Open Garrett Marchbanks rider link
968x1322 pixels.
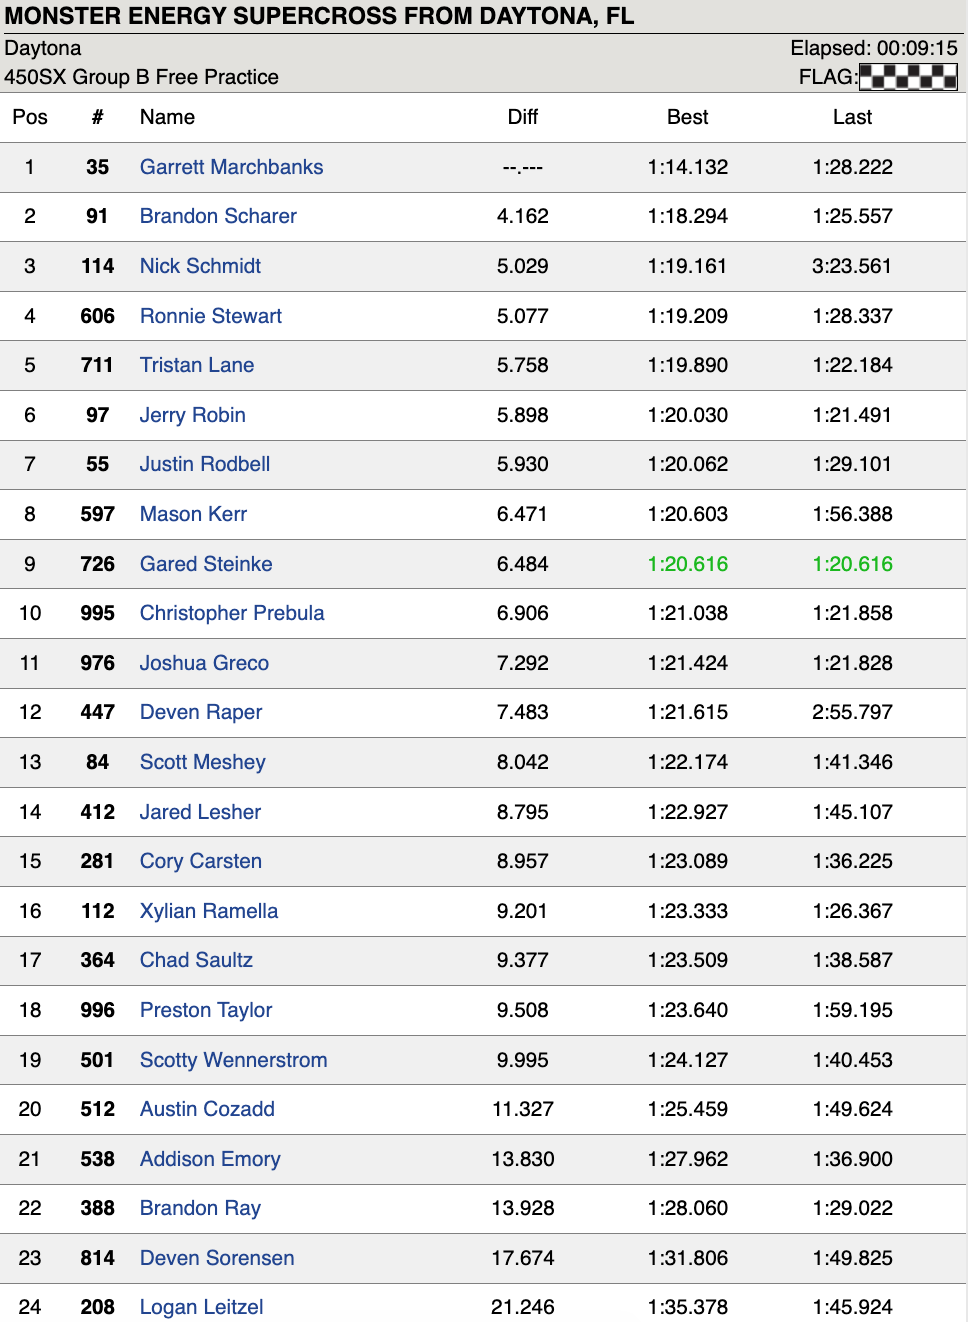[x=231, y=167]
